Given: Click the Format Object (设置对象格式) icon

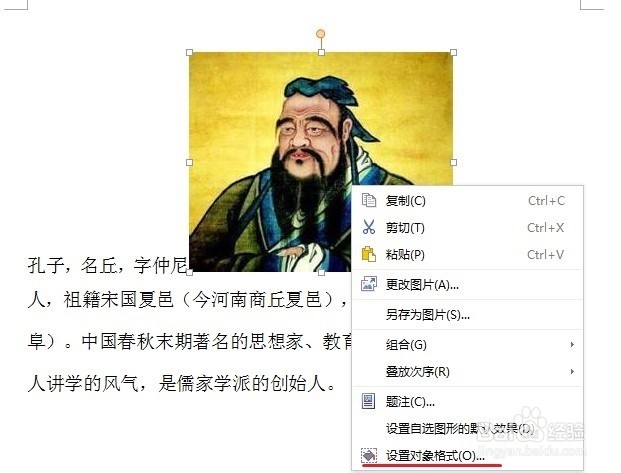Looking at the screenshot, I should [369, 456].
